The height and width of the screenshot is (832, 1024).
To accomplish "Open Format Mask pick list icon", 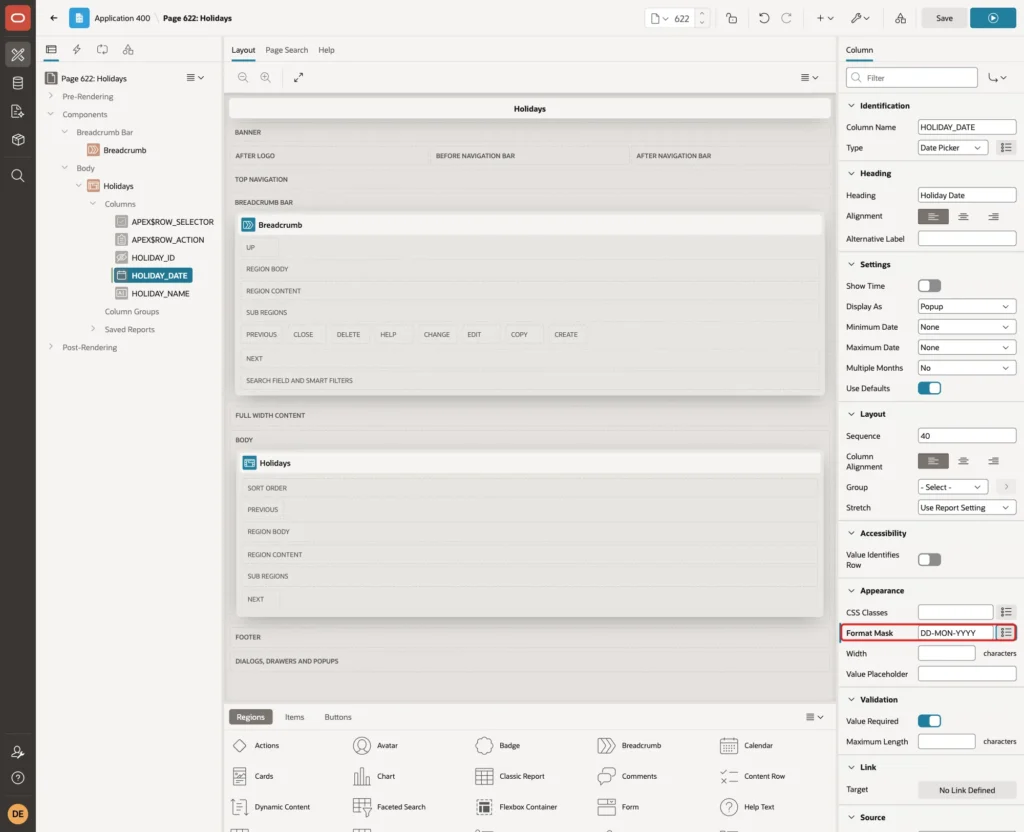I will (x=1006, y=633).
